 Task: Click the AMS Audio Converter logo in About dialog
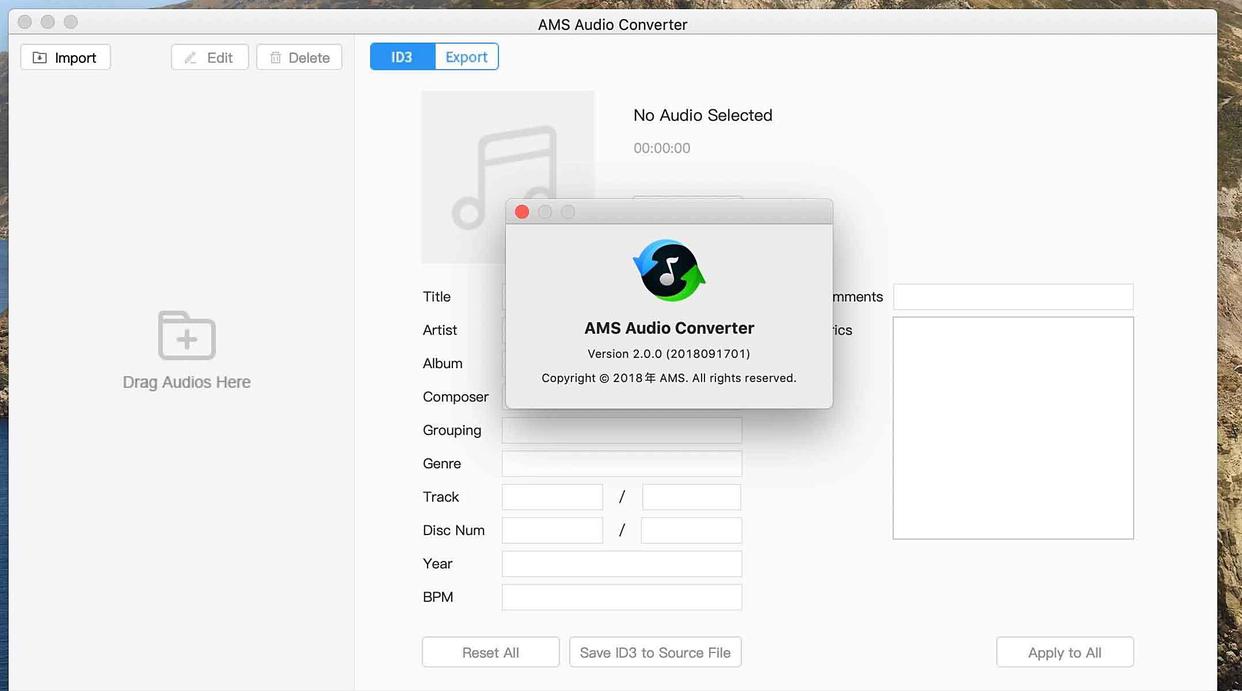pos(669,270)
